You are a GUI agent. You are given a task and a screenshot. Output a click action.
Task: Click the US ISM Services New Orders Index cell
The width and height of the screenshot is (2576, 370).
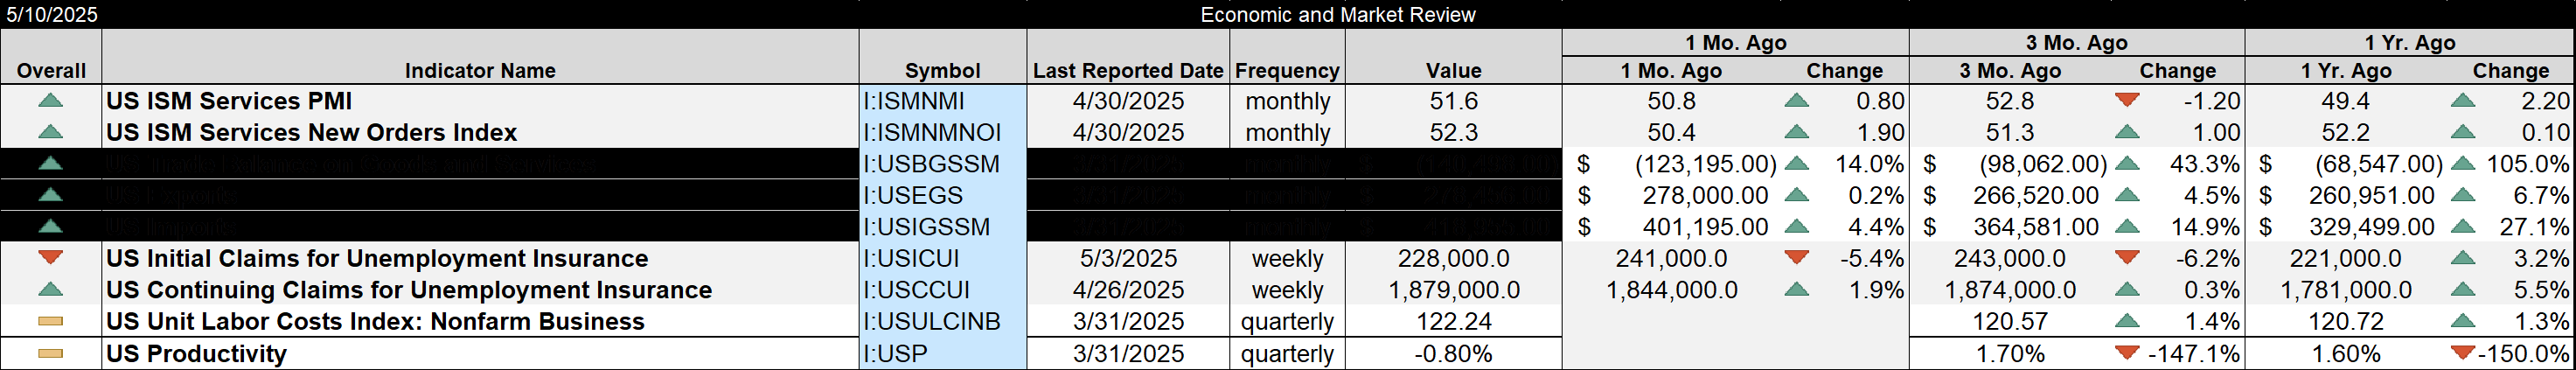[x=479, y=132]
